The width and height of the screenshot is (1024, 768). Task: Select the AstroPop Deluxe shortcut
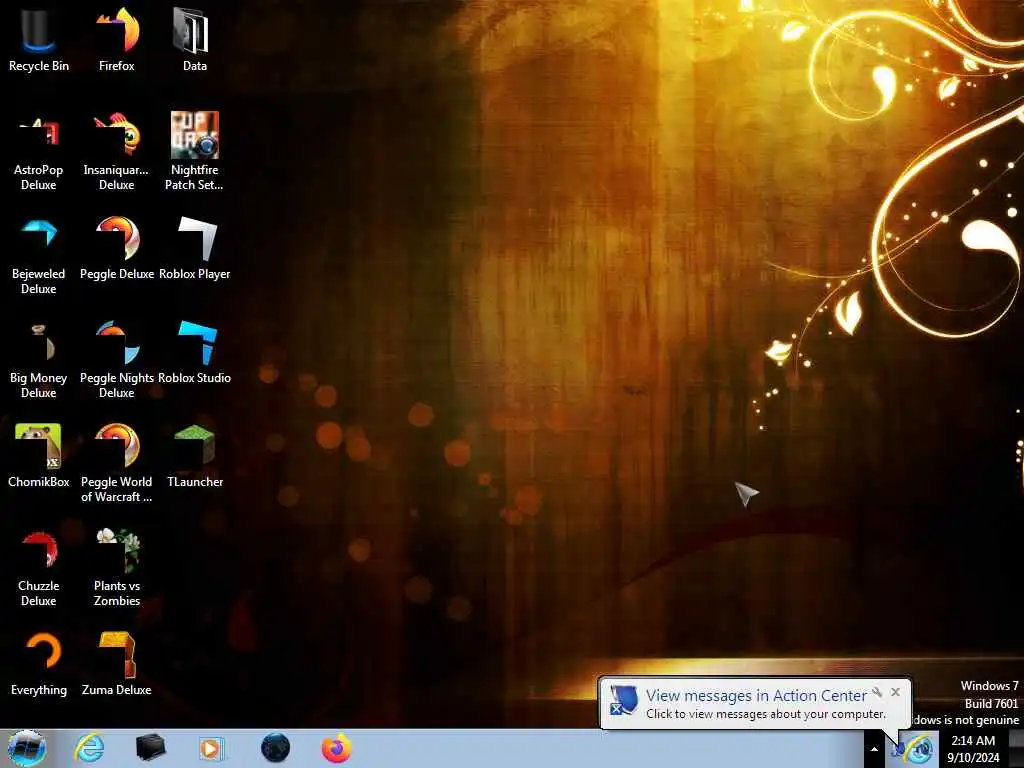click(x=39, y=152)
